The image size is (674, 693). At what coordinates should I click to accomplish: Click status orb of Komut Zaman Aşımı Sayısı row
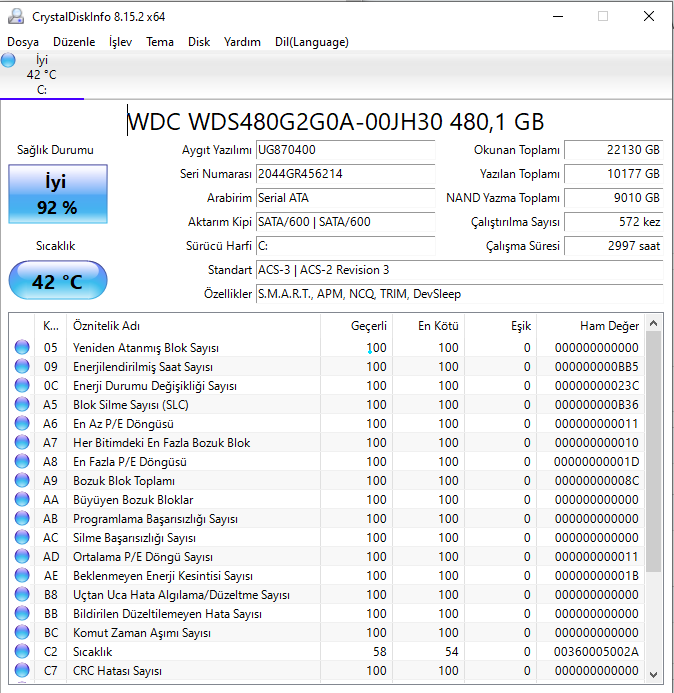(x=22, y=632)
